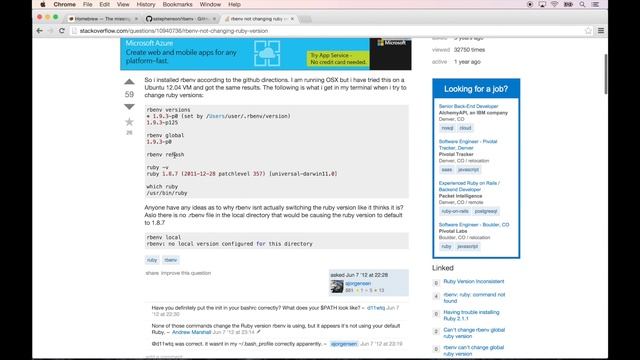Close the Homebrew tab
Screen dimensions: 640x360
[x=136, y=19]
